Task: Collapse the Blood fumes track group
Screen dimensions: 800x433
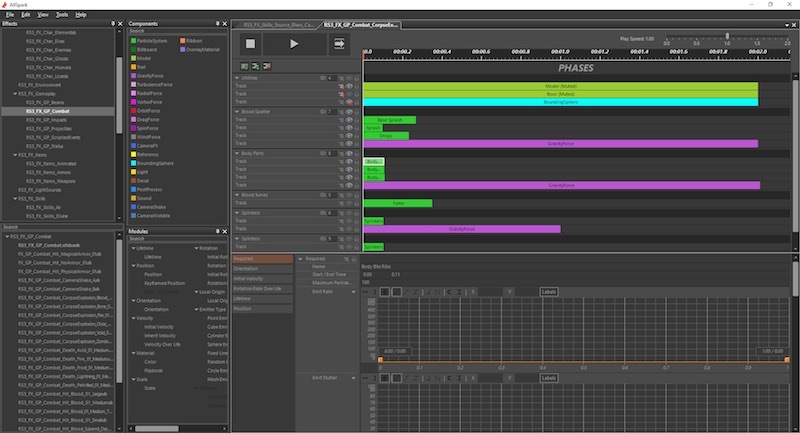Action: click(237, 195)
